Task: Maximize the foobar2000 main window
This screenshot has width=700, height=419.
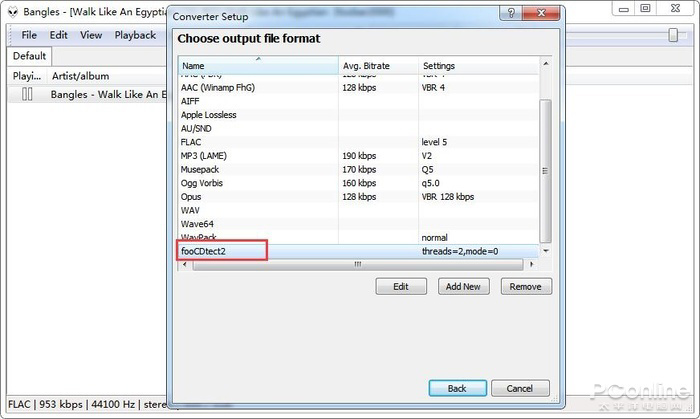Action: click(x=646, y=8)
